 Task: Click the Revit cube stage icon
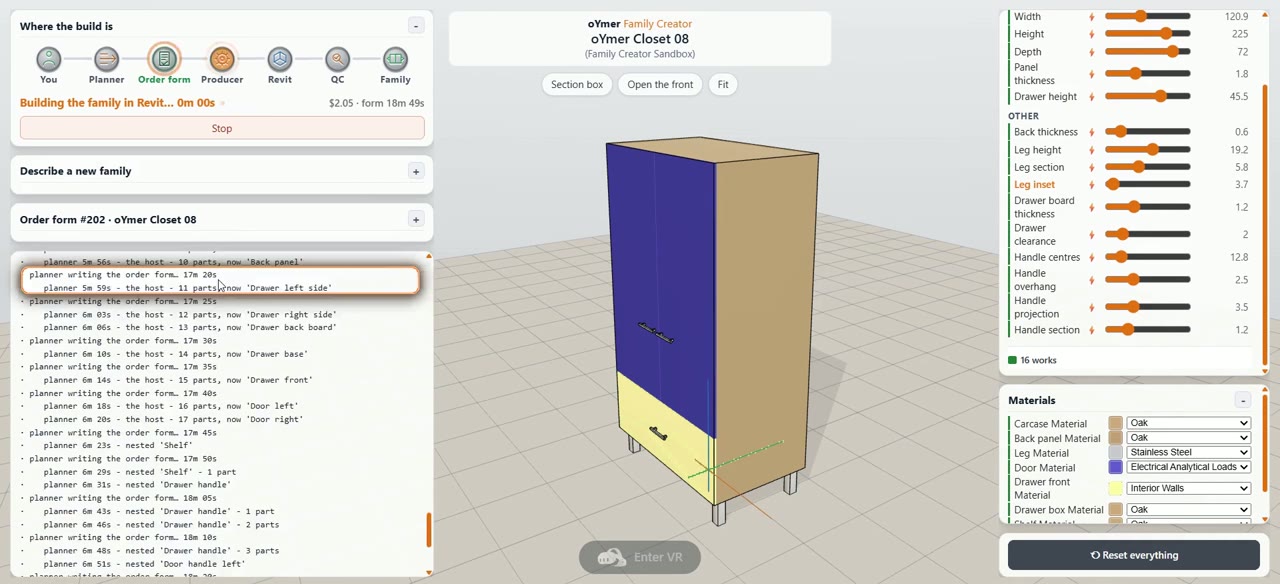pyautogui.click(x=280, y=59)
